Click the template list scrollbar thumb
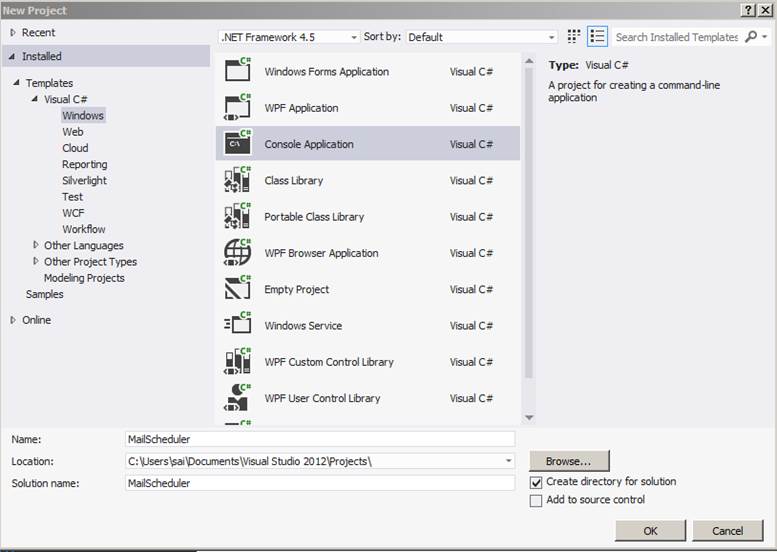777x552 pixels. (529, 223)
